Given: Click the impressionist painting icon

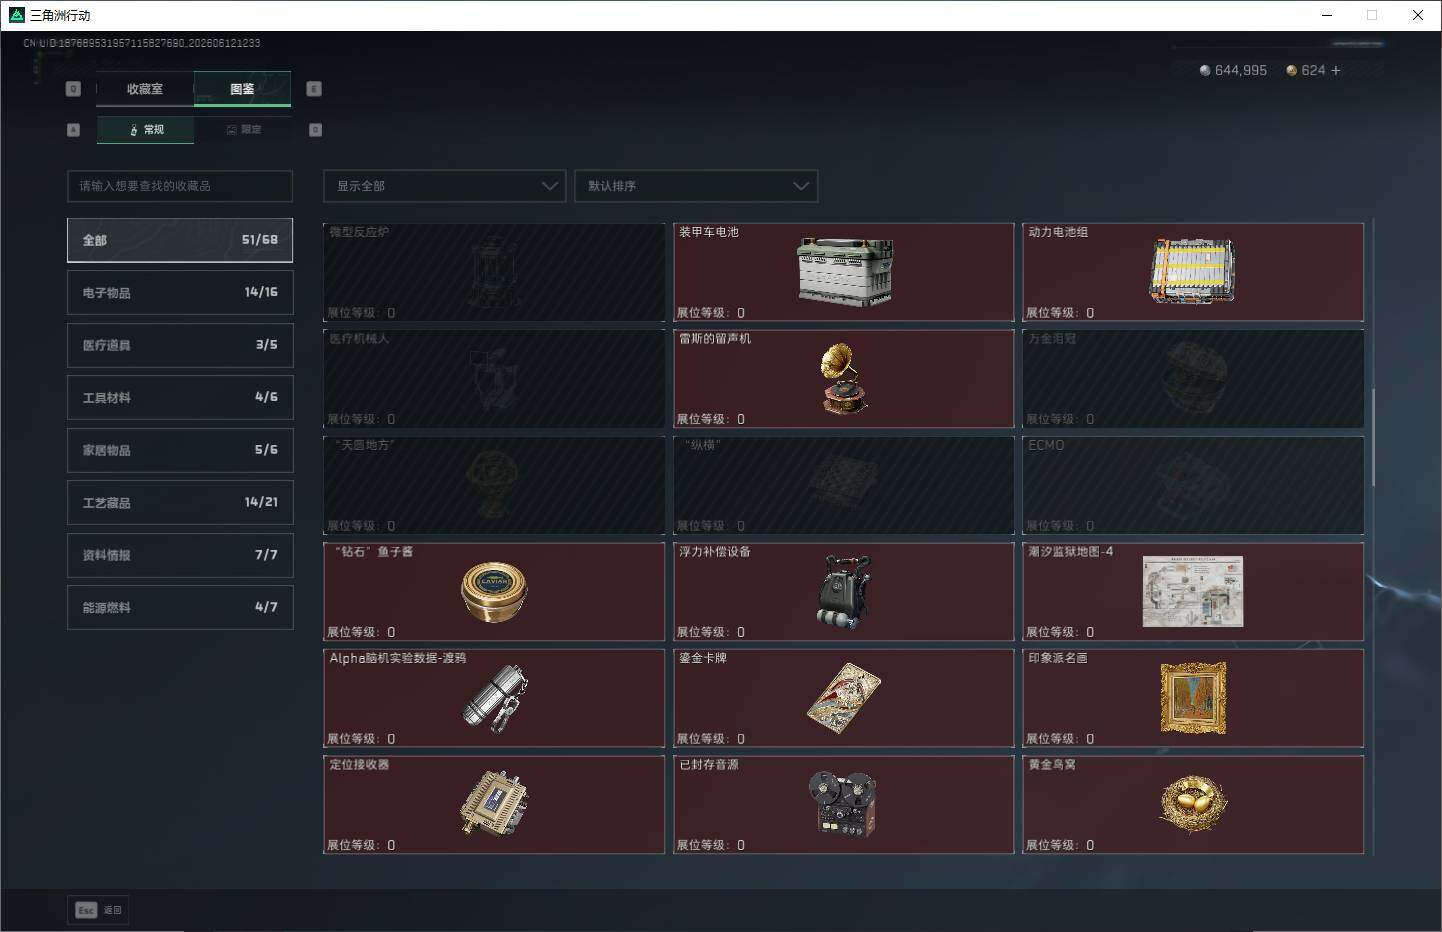Looking at the screenshot, I should (x=1193, y=698).
